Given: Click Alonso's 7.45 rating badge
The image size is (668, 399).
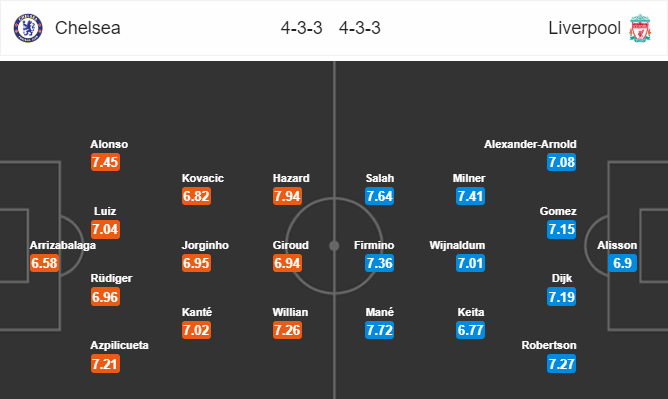Looking at the screenshot, I should point(105,162).
